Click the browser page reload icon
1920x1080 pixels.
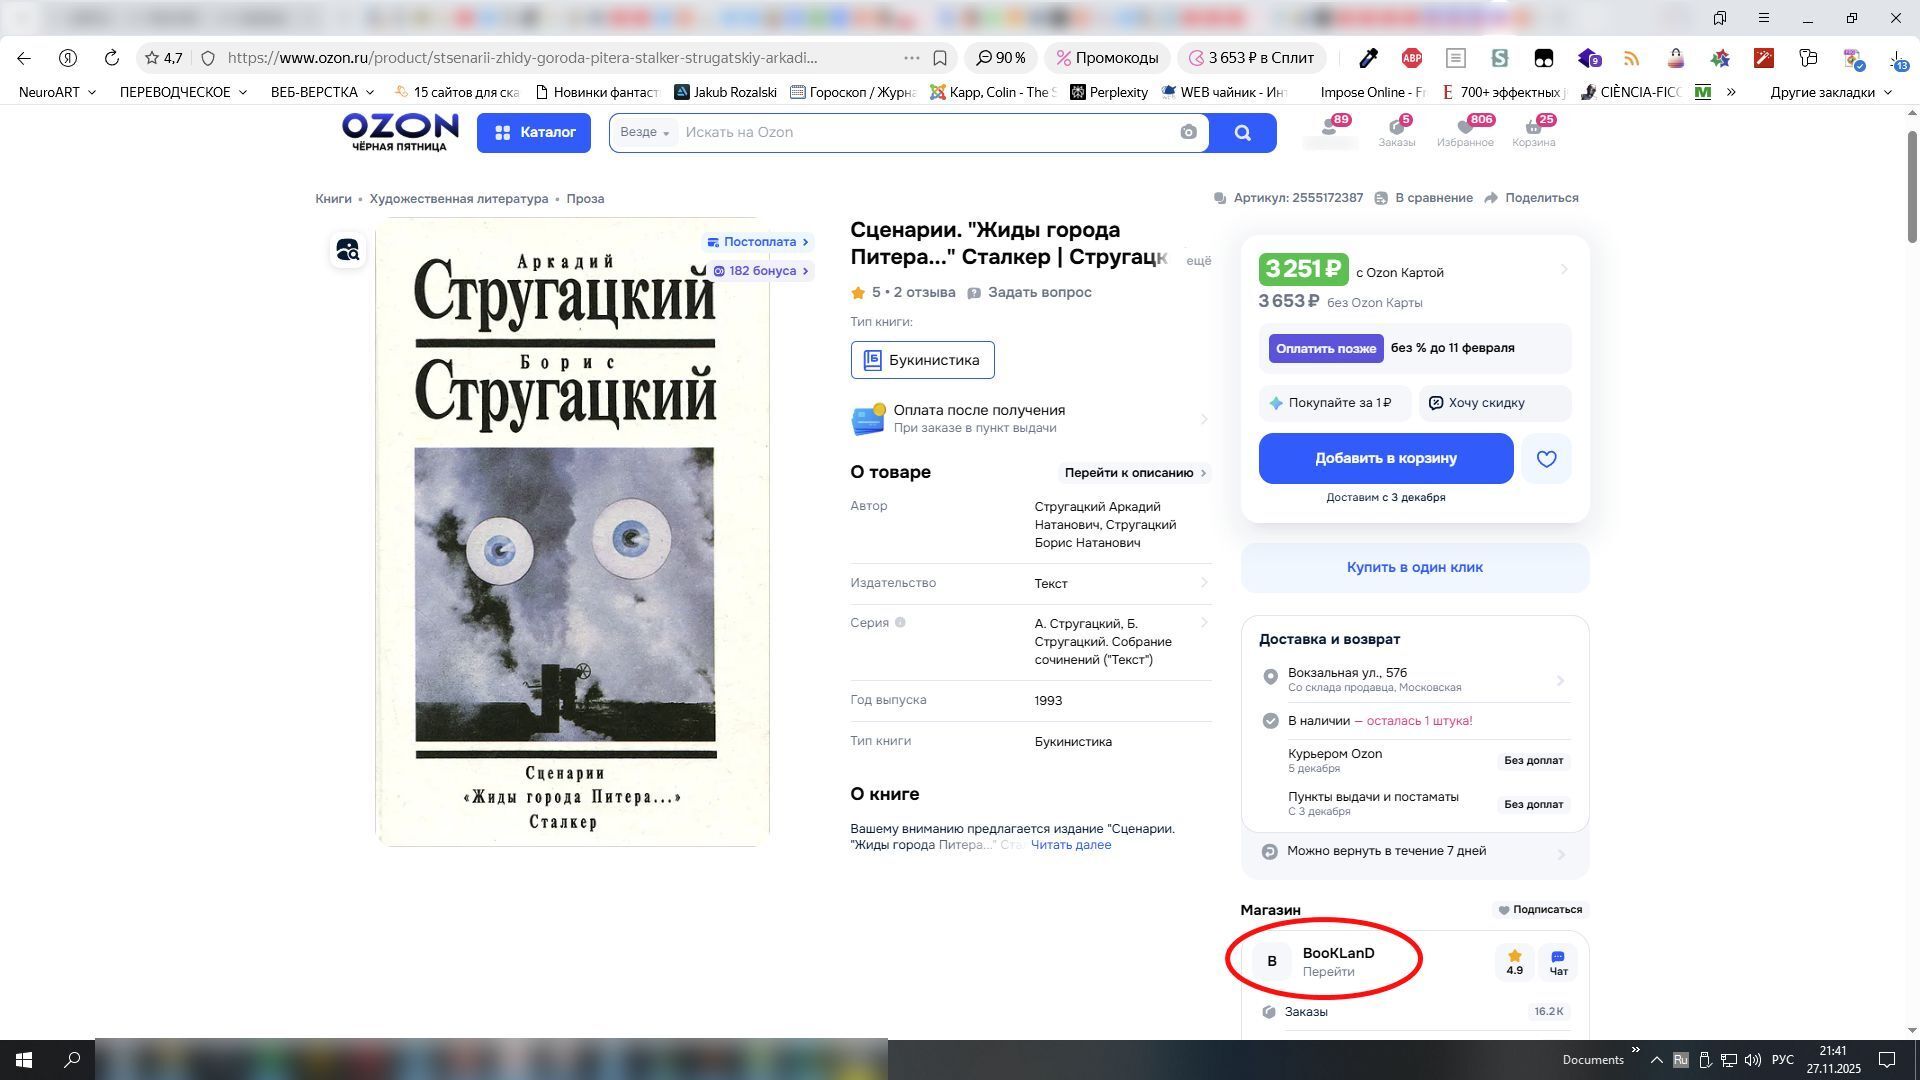point(112,58)
